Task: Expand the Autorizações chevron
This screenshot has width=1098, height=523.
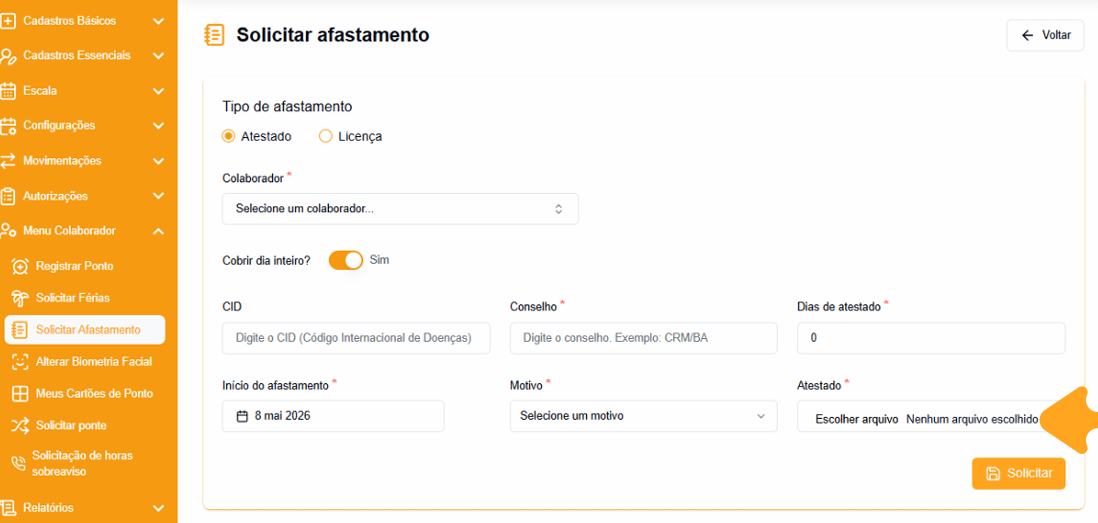Action: [x=158, y=196]
